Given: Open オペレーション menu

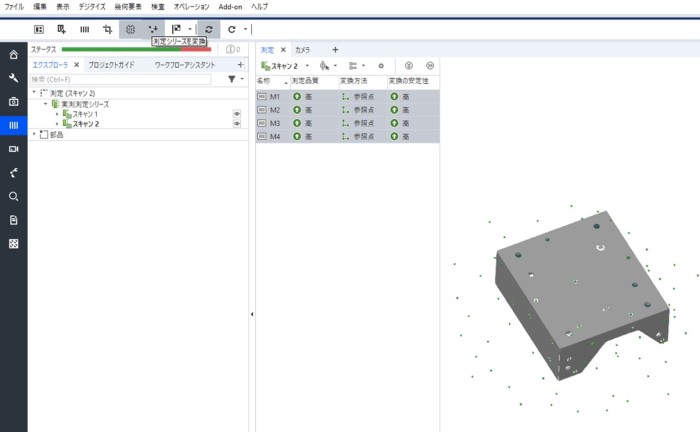Looking at the screenshot, I should click(192, 7).
